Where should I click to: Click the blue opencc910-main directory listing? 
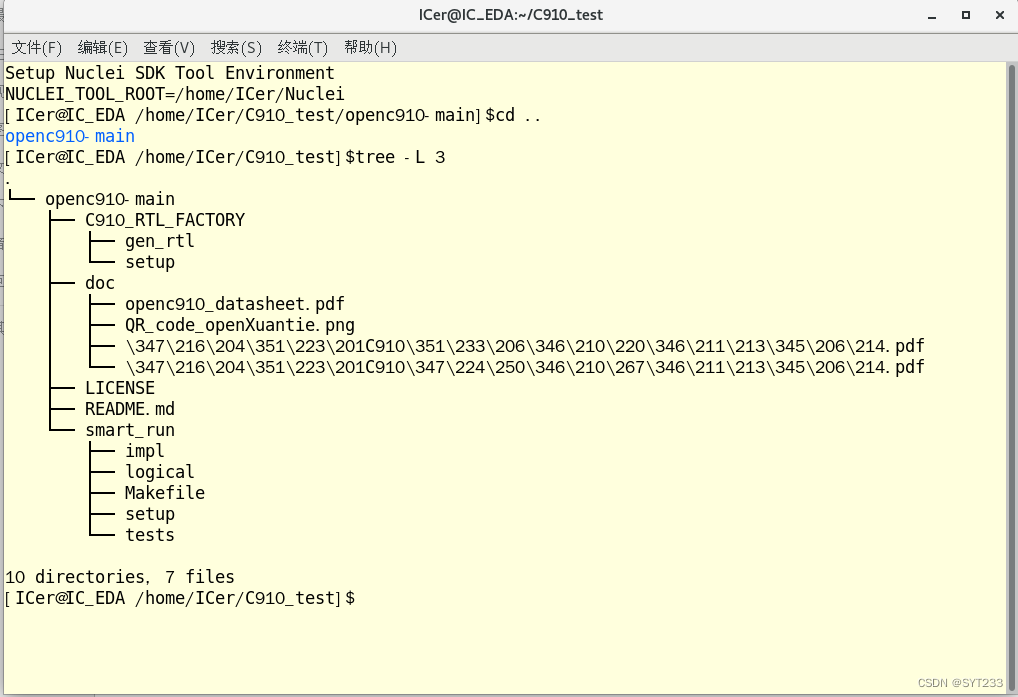tap(70, 136)
